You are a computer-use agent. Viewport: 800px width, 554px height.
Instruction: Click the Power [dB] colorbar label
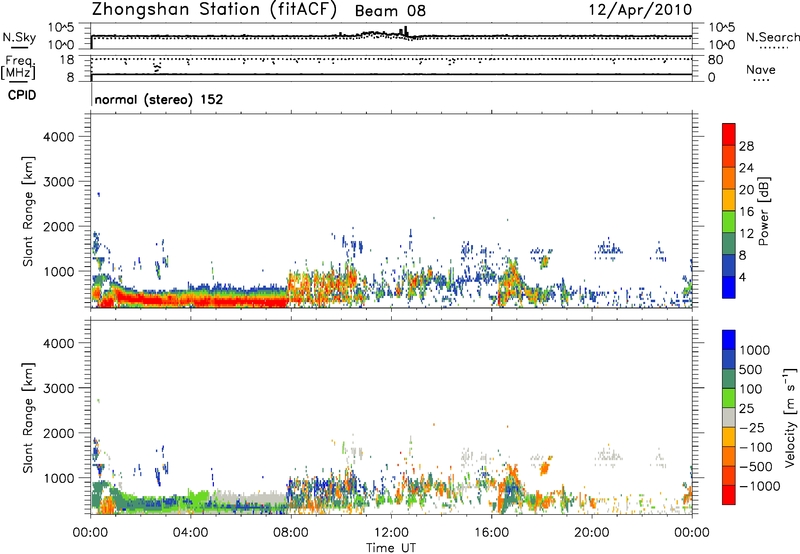[764, 211]
